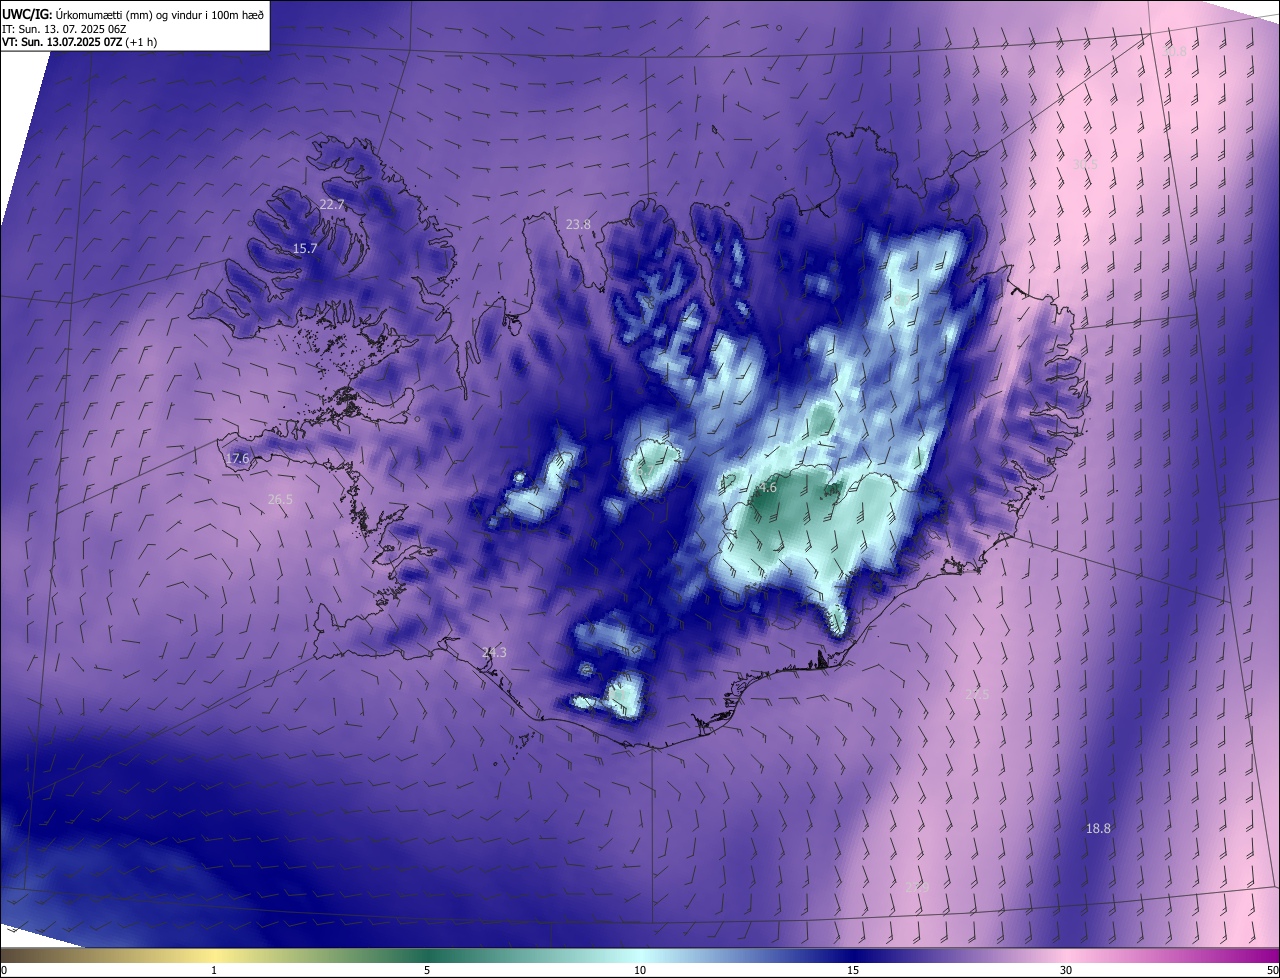Click the 22.7 value label on the map
This screenshot has height=978, width=1280.
coord(332,204)
